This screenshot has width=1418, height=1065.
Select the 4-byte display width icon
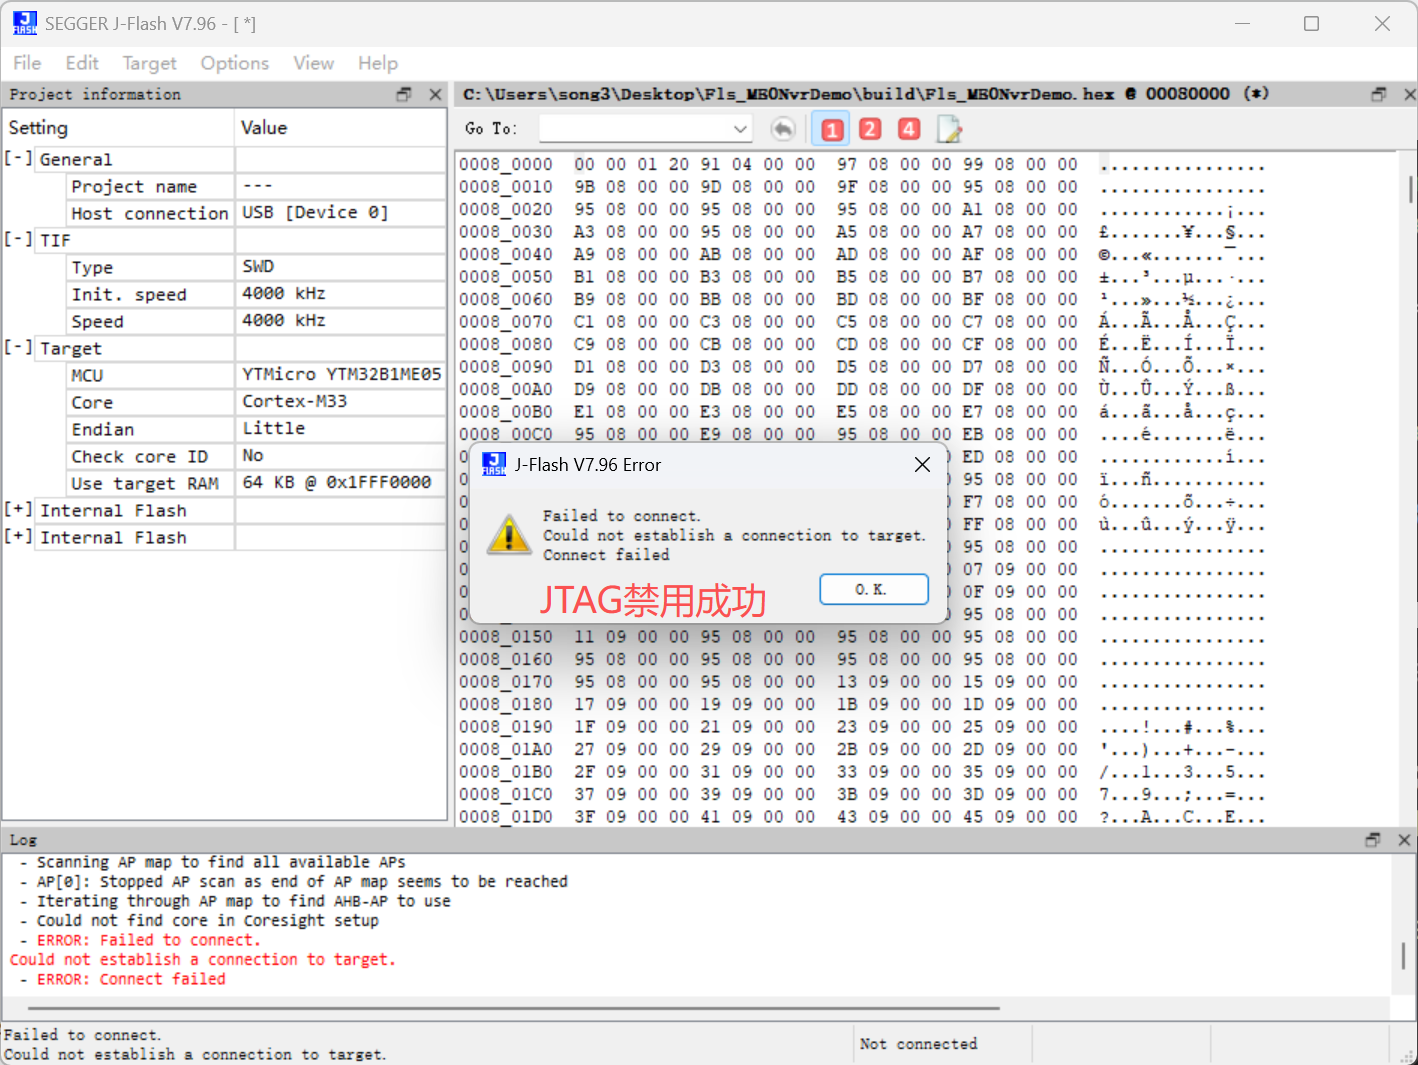click(x=908, y=129)
